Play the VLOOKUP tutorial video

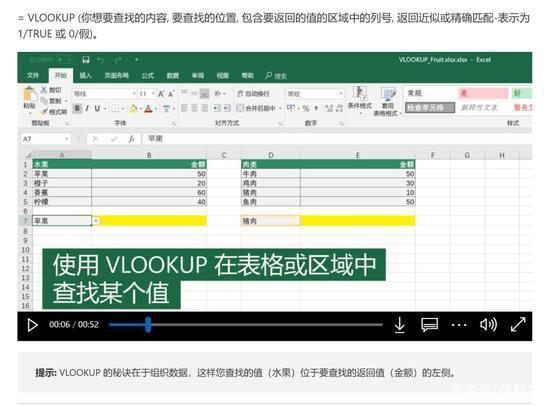[32, 325]
